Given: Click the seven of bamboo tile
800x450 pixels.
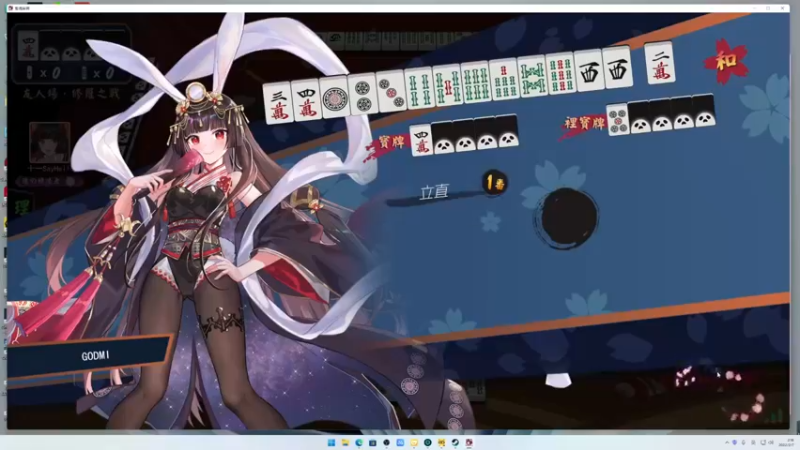Looking at the screenshot, I should (504, 79).
